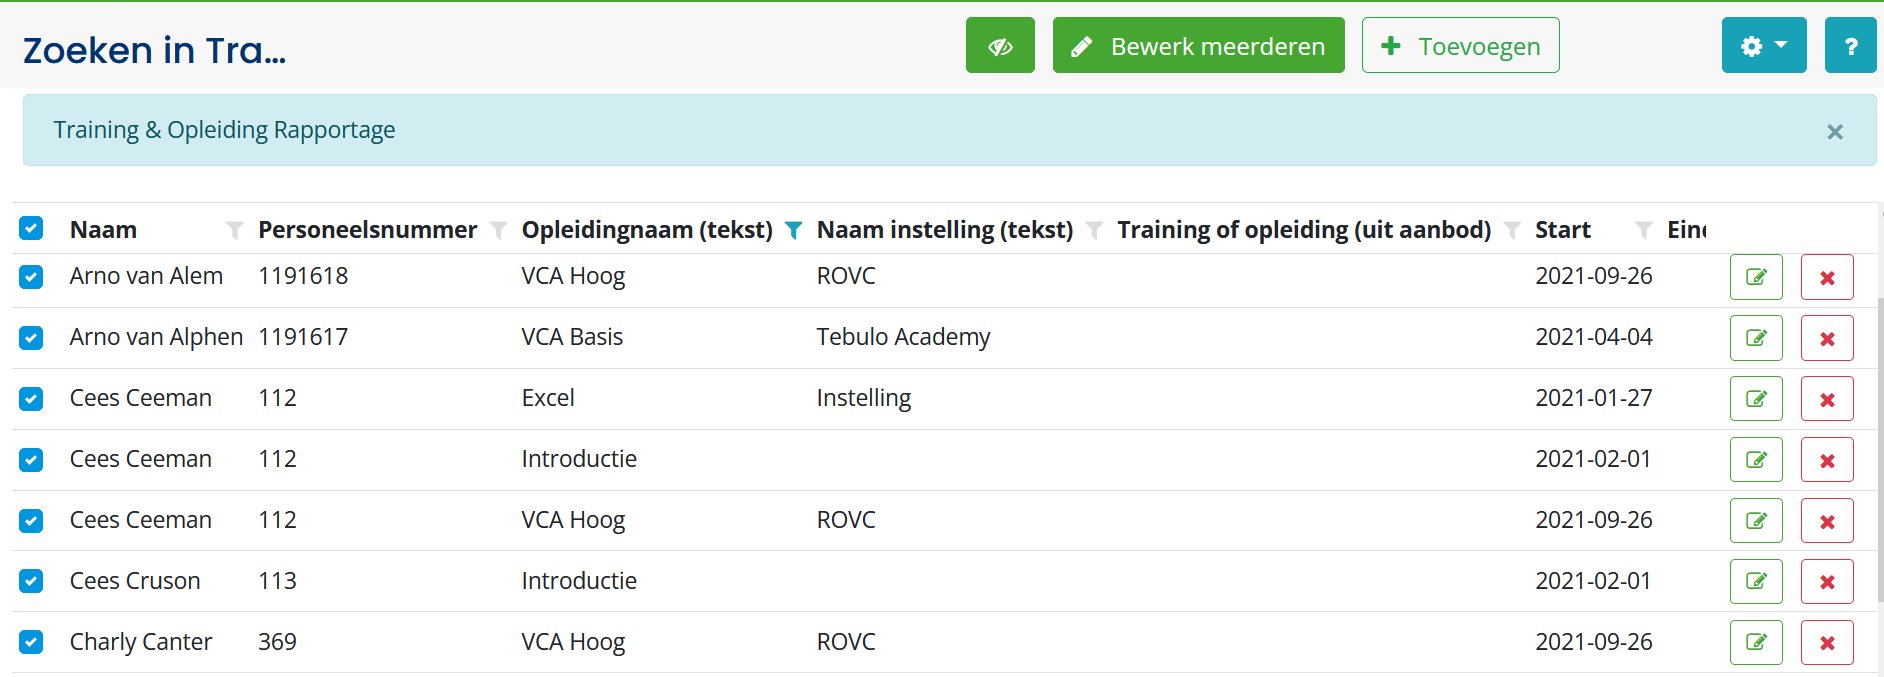Delete the Cees Cruson Introductie row

1827,581
